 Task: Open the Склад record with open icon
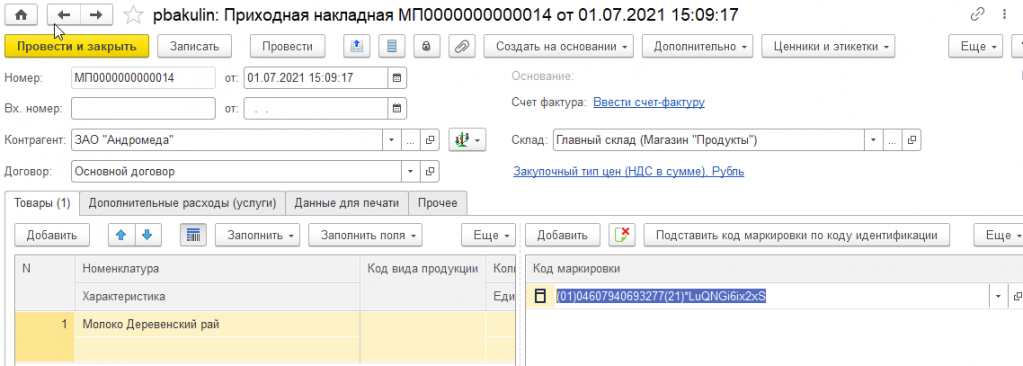pyautogui.click(x=911, y=140)
